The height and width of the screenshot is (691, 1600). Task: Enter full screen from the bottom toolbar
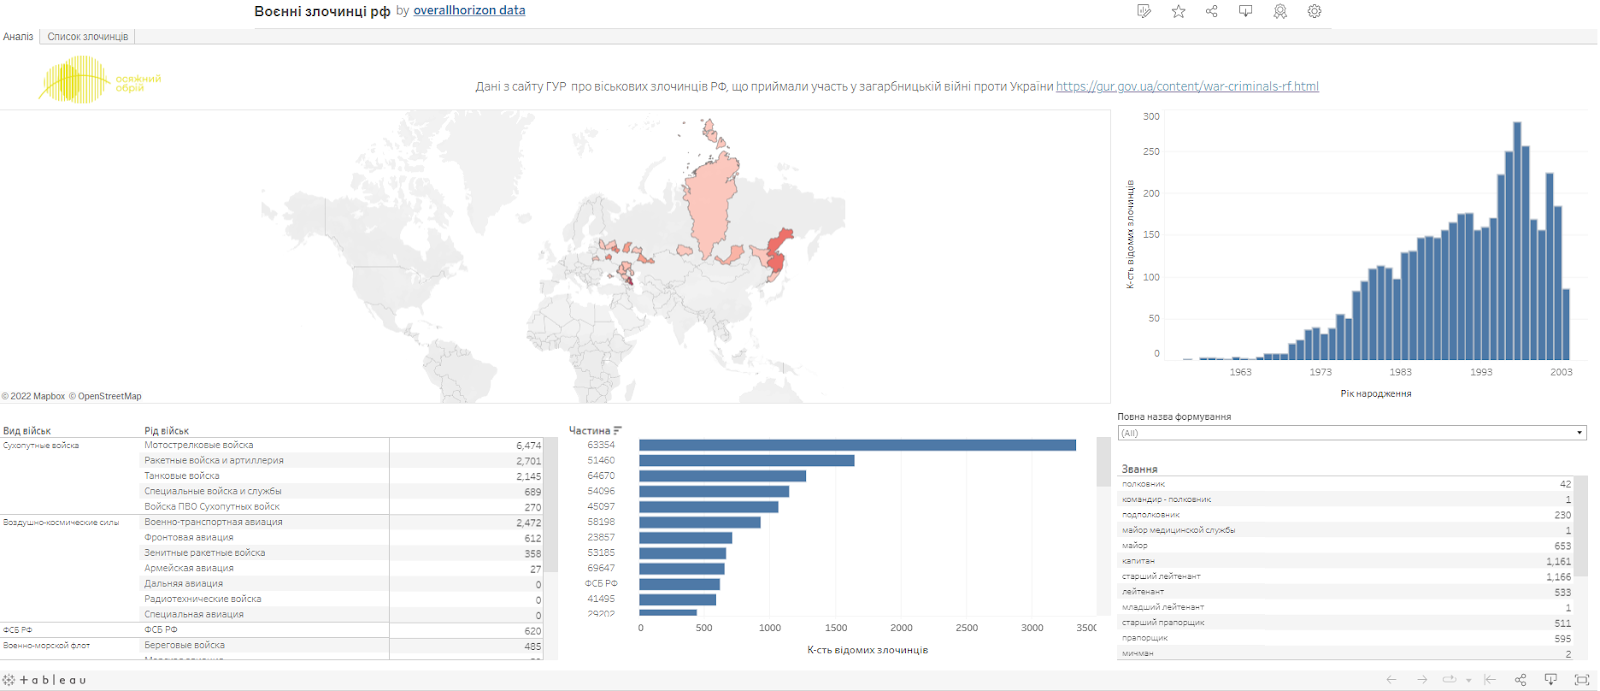coord(1581,680)
